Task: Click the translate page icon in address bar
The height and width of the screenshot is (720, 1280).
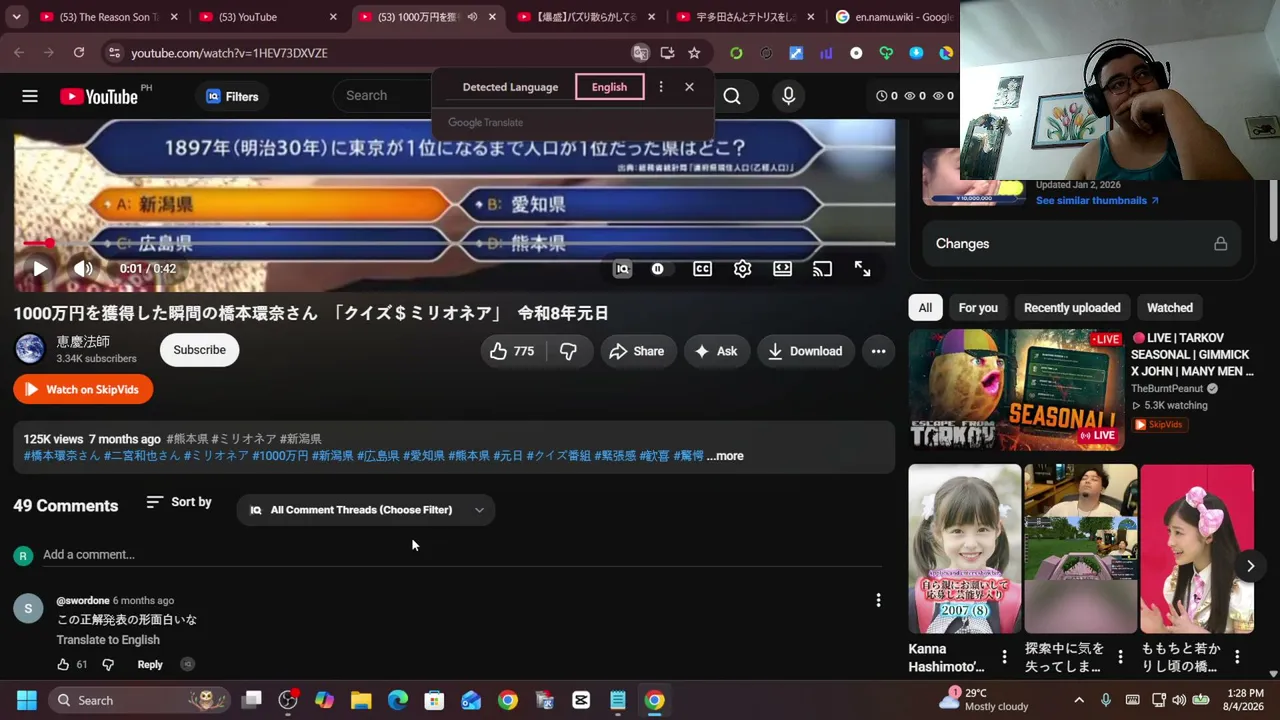Action: 641,53
